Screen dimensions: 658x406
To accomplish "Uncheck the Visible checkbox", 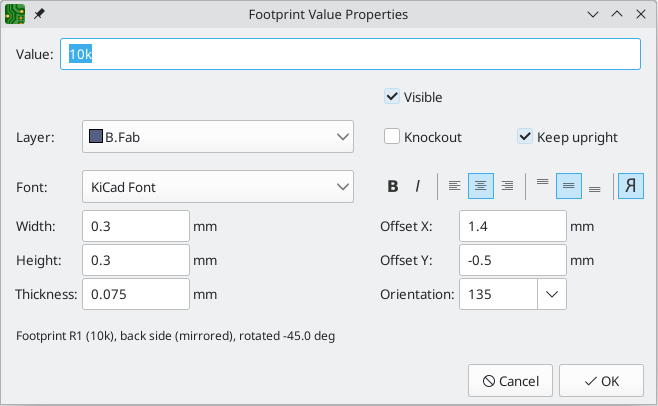I will point(393,97).
